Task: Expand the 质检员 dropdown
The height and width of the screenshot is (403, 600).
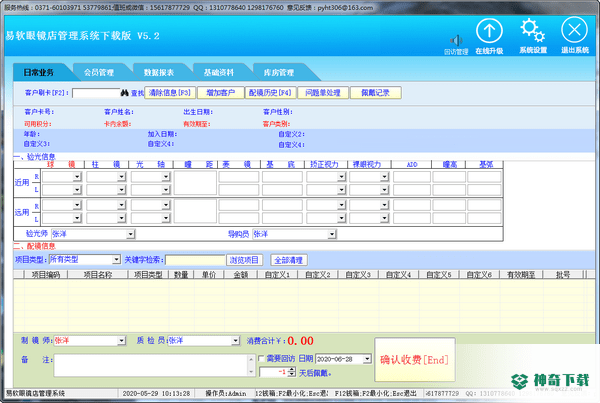Action: (236, 340)
